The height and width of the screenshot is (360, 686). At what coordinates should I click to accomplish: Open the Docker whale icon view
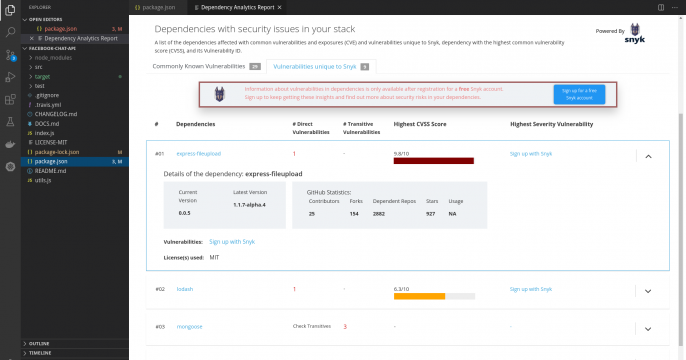10,144
